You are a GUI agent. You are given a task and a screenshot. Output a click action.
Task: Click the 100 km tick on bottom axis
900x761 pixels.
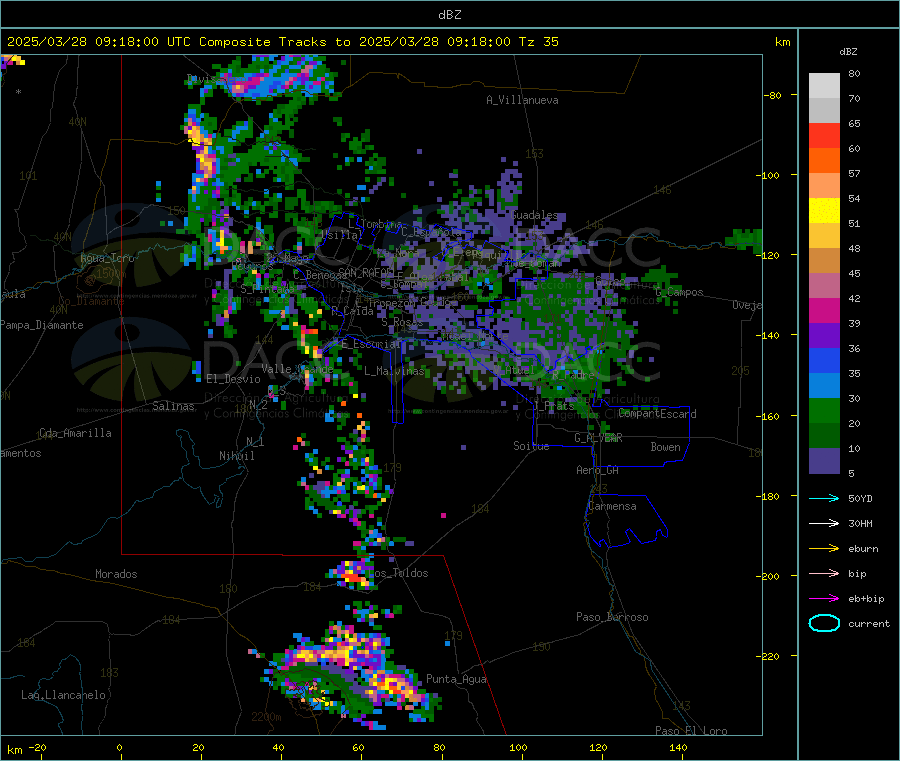click(518, 748)
